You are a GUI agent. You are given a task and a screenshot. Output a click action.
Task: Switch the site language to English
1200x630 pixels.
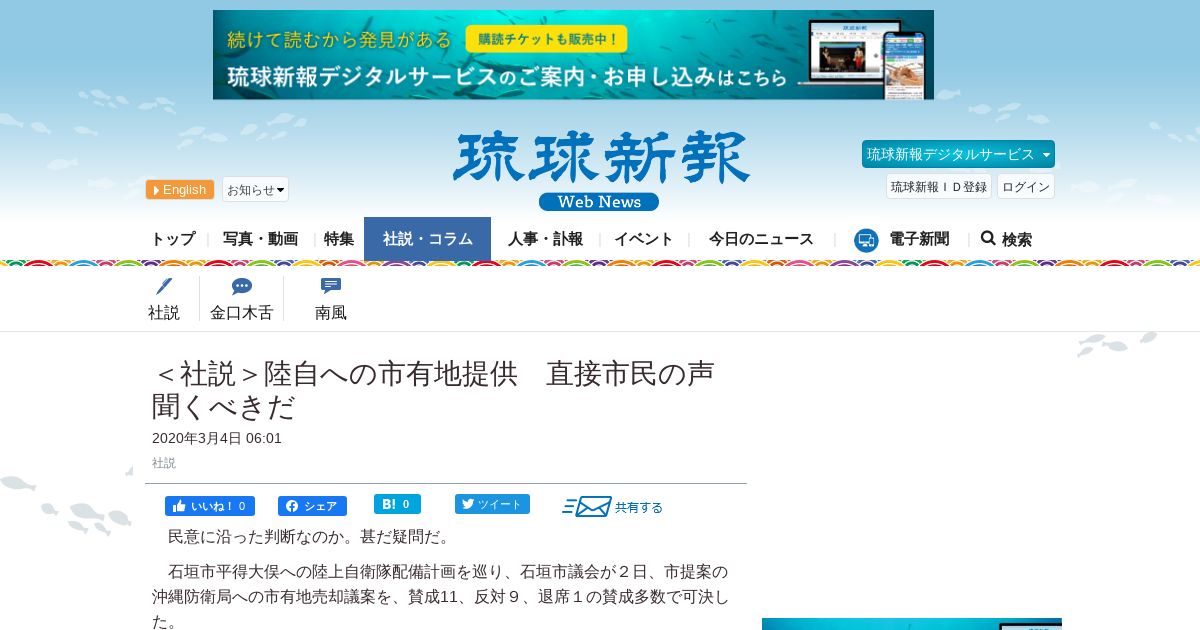pyautogui.click(x=180, y=190)
